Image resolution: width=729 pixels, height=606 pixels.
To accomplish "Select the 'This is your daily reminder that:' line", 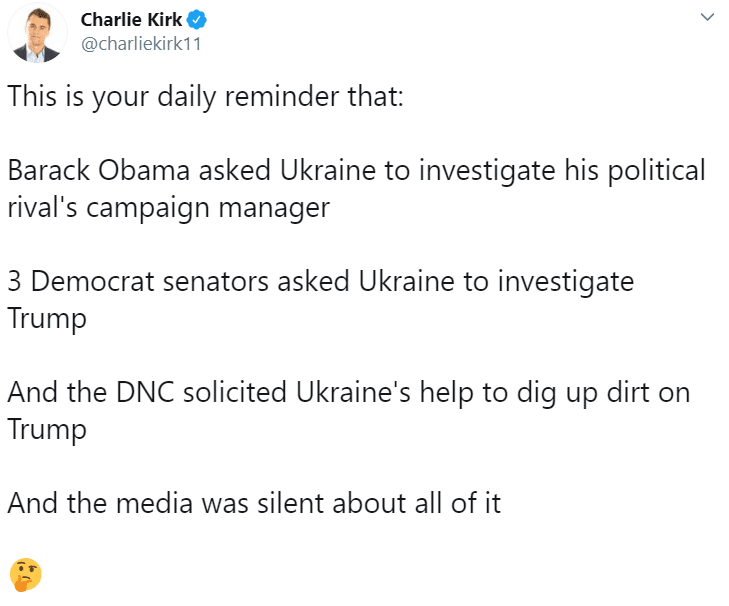I will pos(205,97).
